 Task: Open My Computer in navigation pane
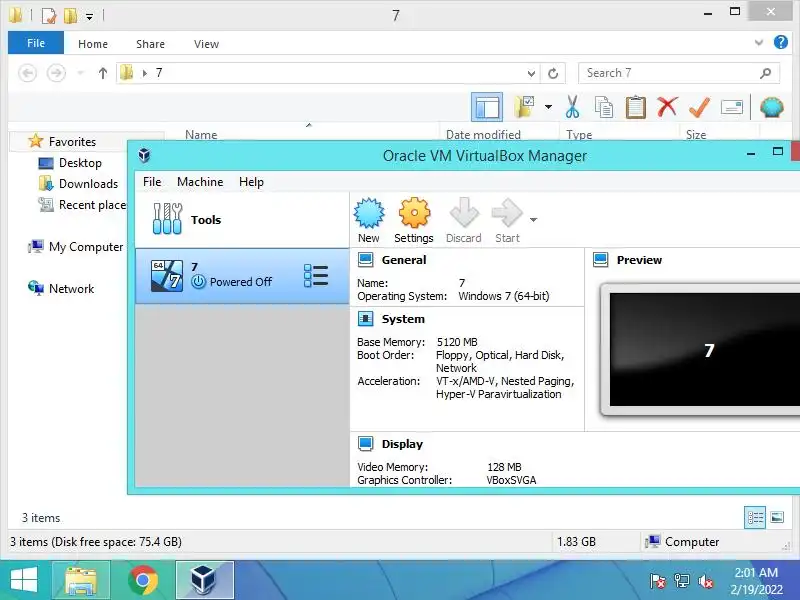click(x=76, y=247)
